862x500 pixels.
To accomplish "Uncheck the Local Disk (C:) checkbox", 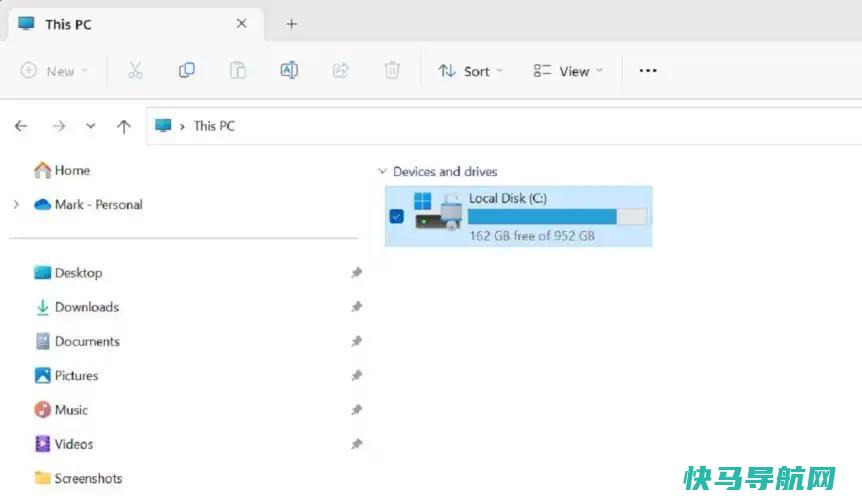I will (396, 216).
